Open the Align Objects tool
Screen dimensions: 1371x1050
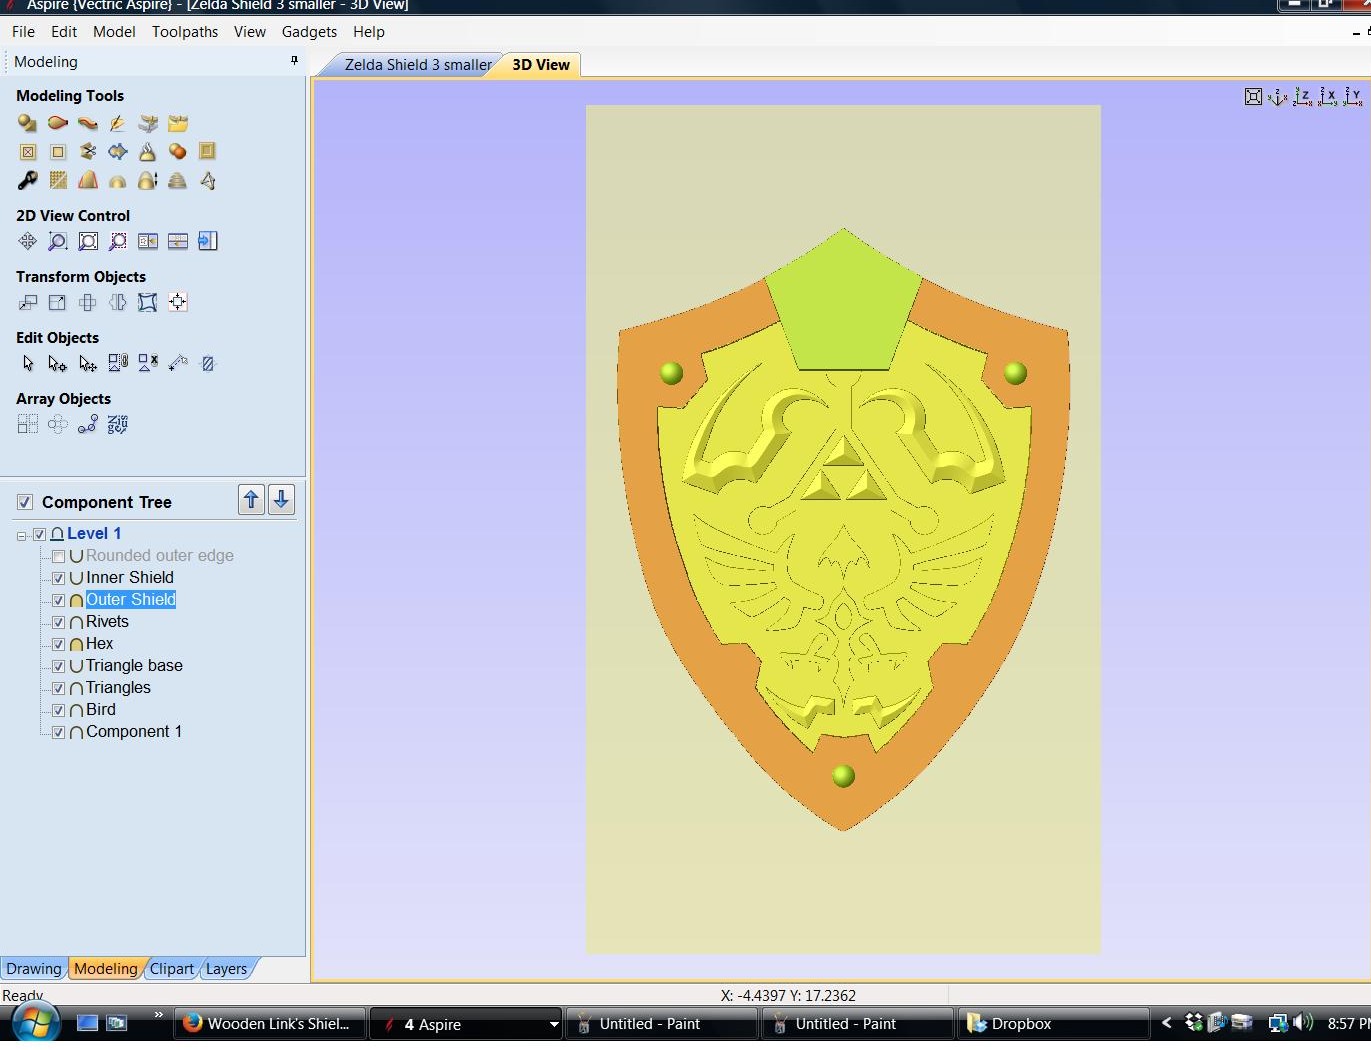coord(177,302)
